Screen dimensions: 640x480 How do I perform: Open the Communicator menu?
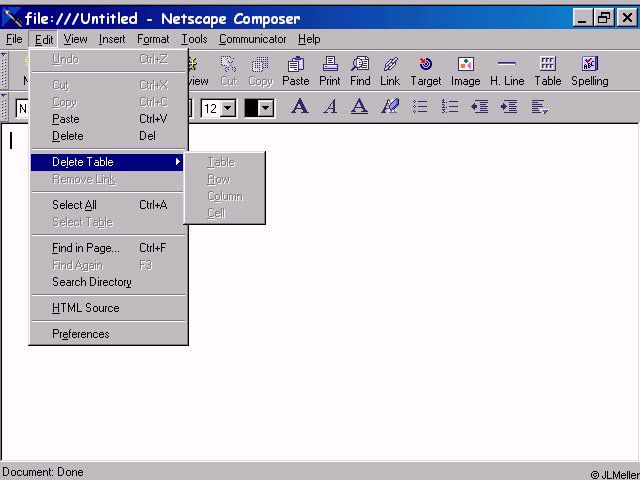click(252, 39)
